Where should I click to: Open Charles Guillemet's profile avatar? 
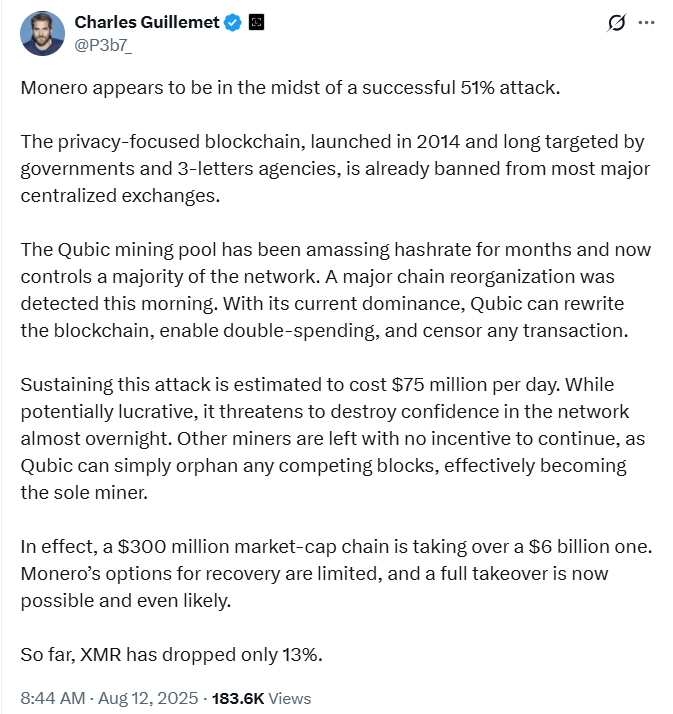point(42,34)
